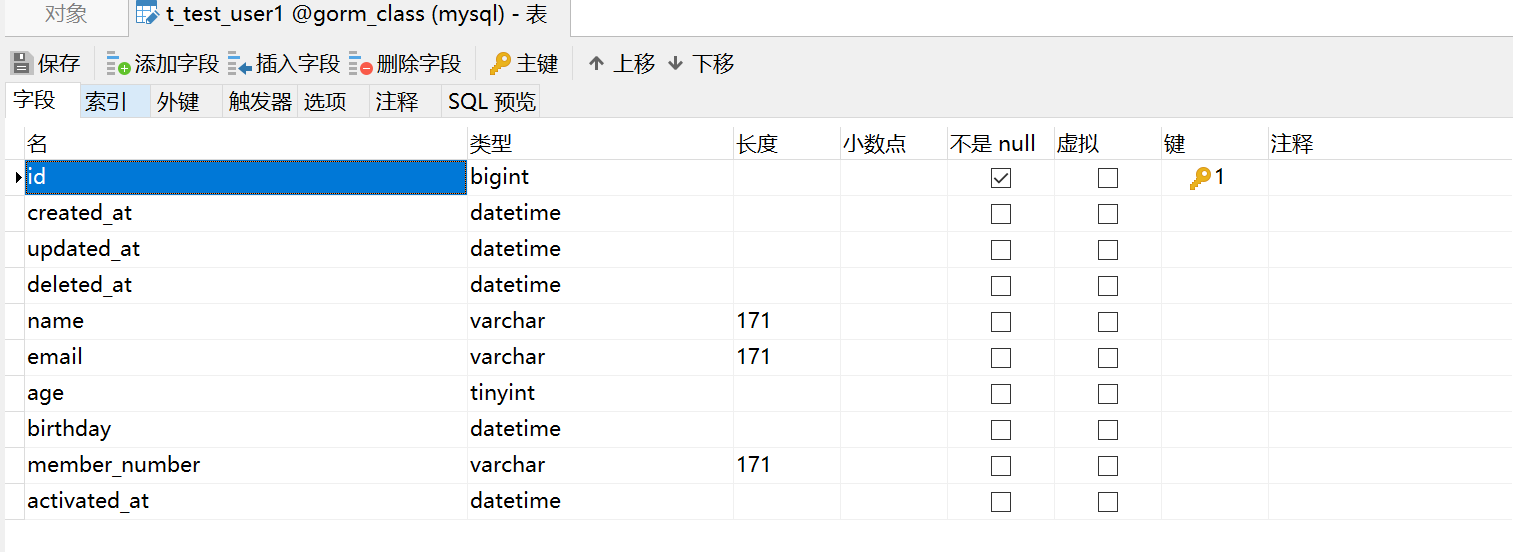Image resolution: width=1513 pixels, height=552 pixels.
Task: Switch to the Indexes (索引) tab
Action: coord(105,101)
